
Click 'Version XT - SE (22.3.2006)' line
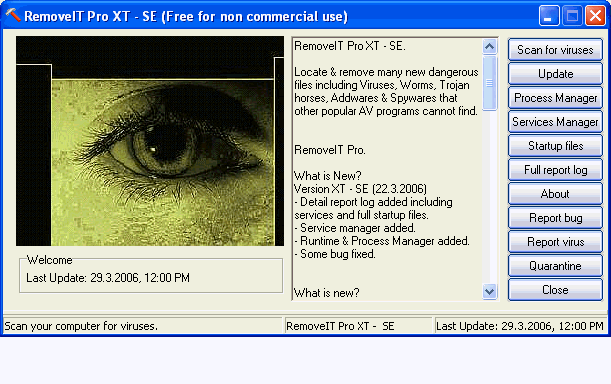(360, 189)
